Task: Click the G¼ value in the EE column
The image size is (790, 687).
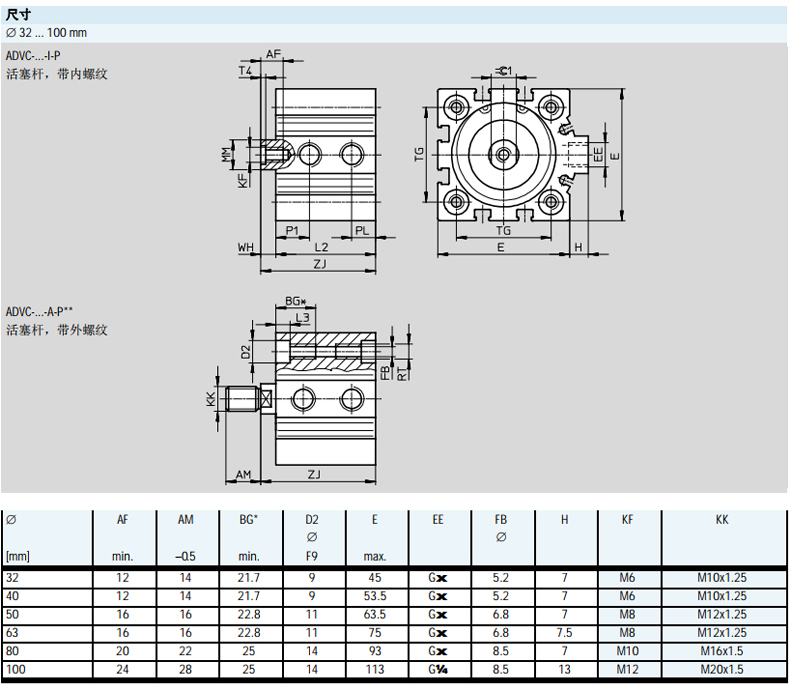Action: coord(437,668)
